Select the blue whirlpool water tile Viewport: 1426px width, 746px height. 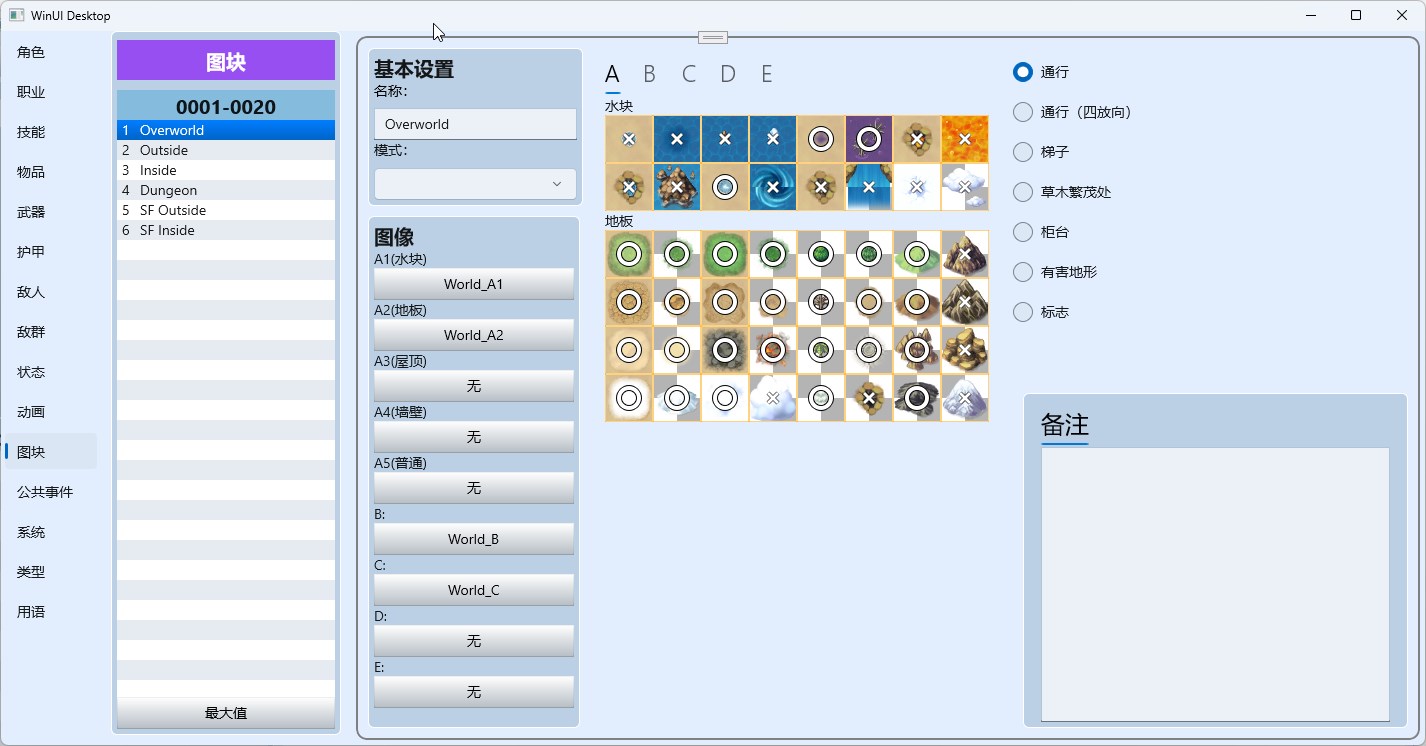(x=773, y=187)
